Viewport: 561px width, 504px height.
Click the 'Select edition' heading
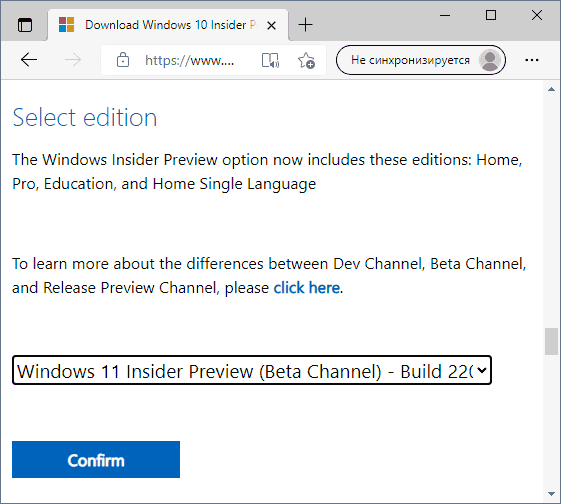85,117
